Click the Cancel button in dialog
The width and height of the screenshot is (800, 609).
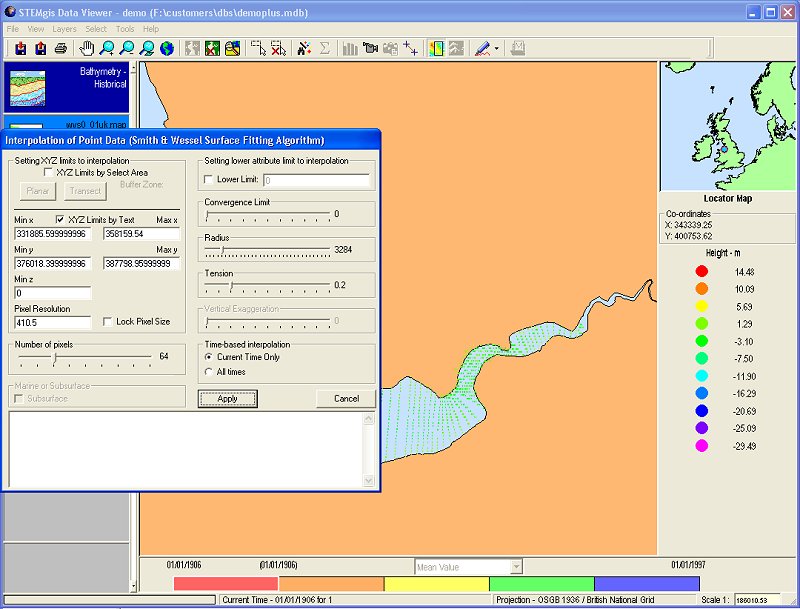tap(346, 398)
